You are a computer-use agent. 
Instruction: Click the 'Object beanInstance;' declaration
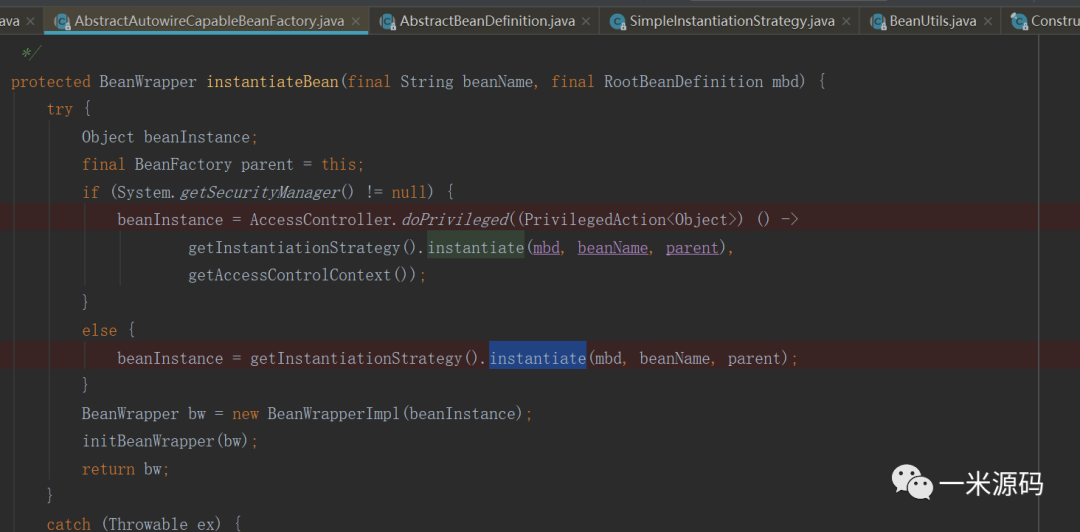tap(169, 137)
